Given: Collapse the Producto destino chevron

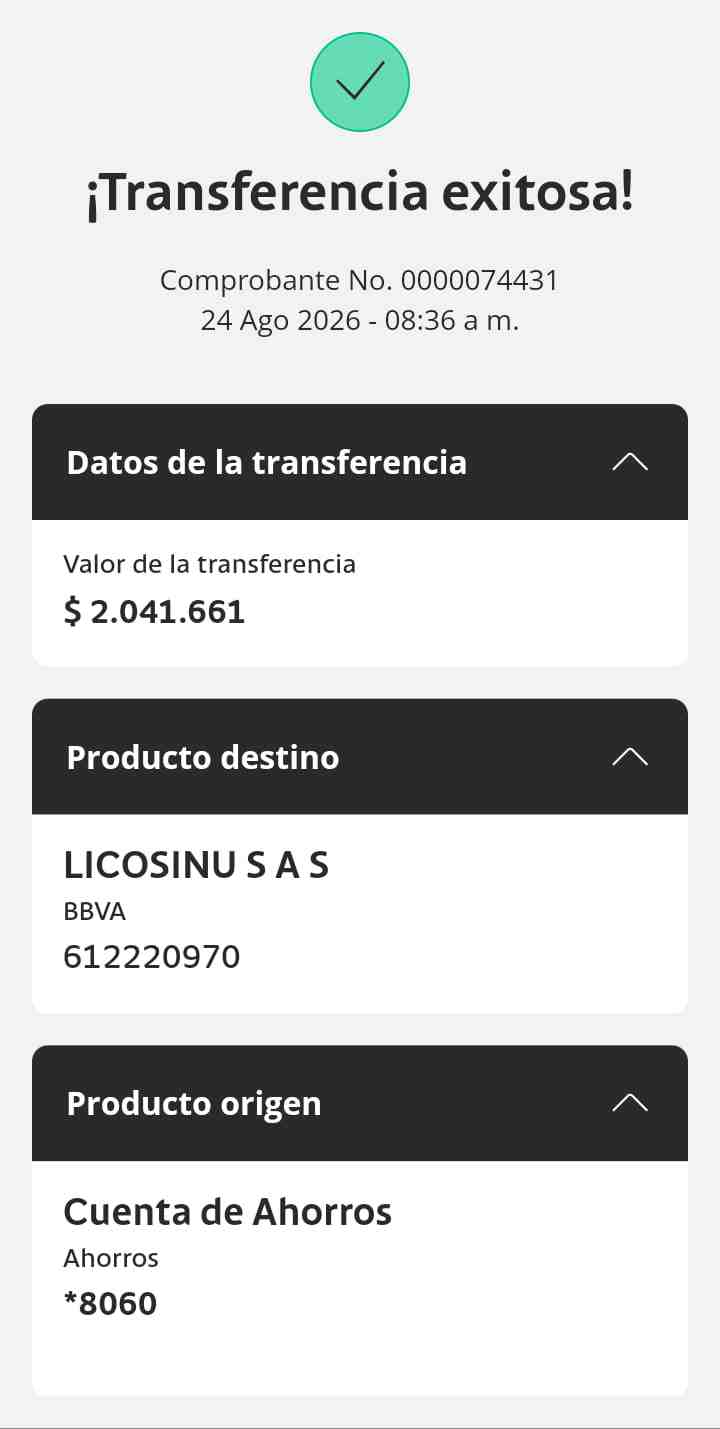Looking at the screenshot, I should pos(630,757).
